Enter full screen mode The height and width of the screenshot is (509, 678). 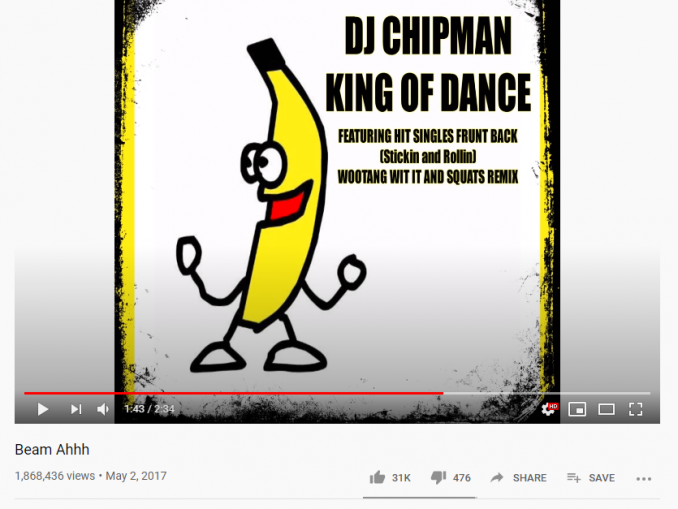pos(635,409)
